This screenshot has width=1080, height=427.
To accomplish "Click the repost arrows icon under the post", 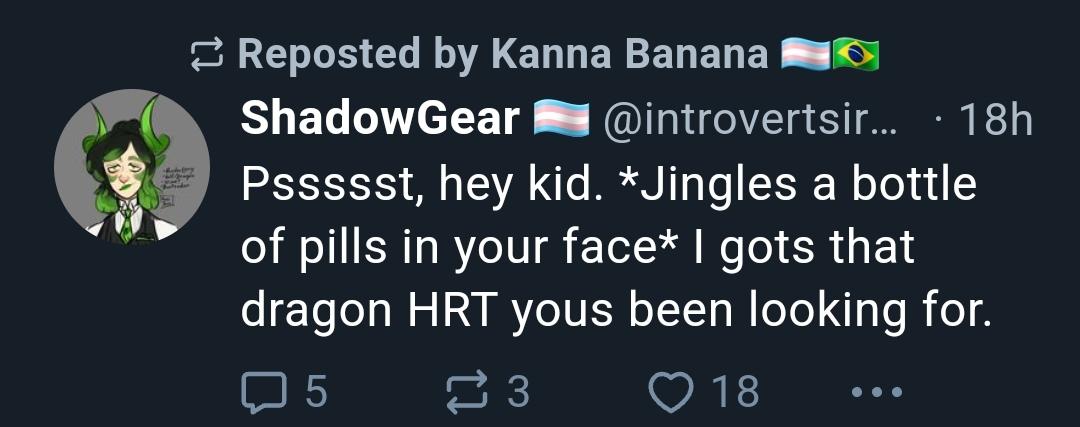I will click(469, 391).
